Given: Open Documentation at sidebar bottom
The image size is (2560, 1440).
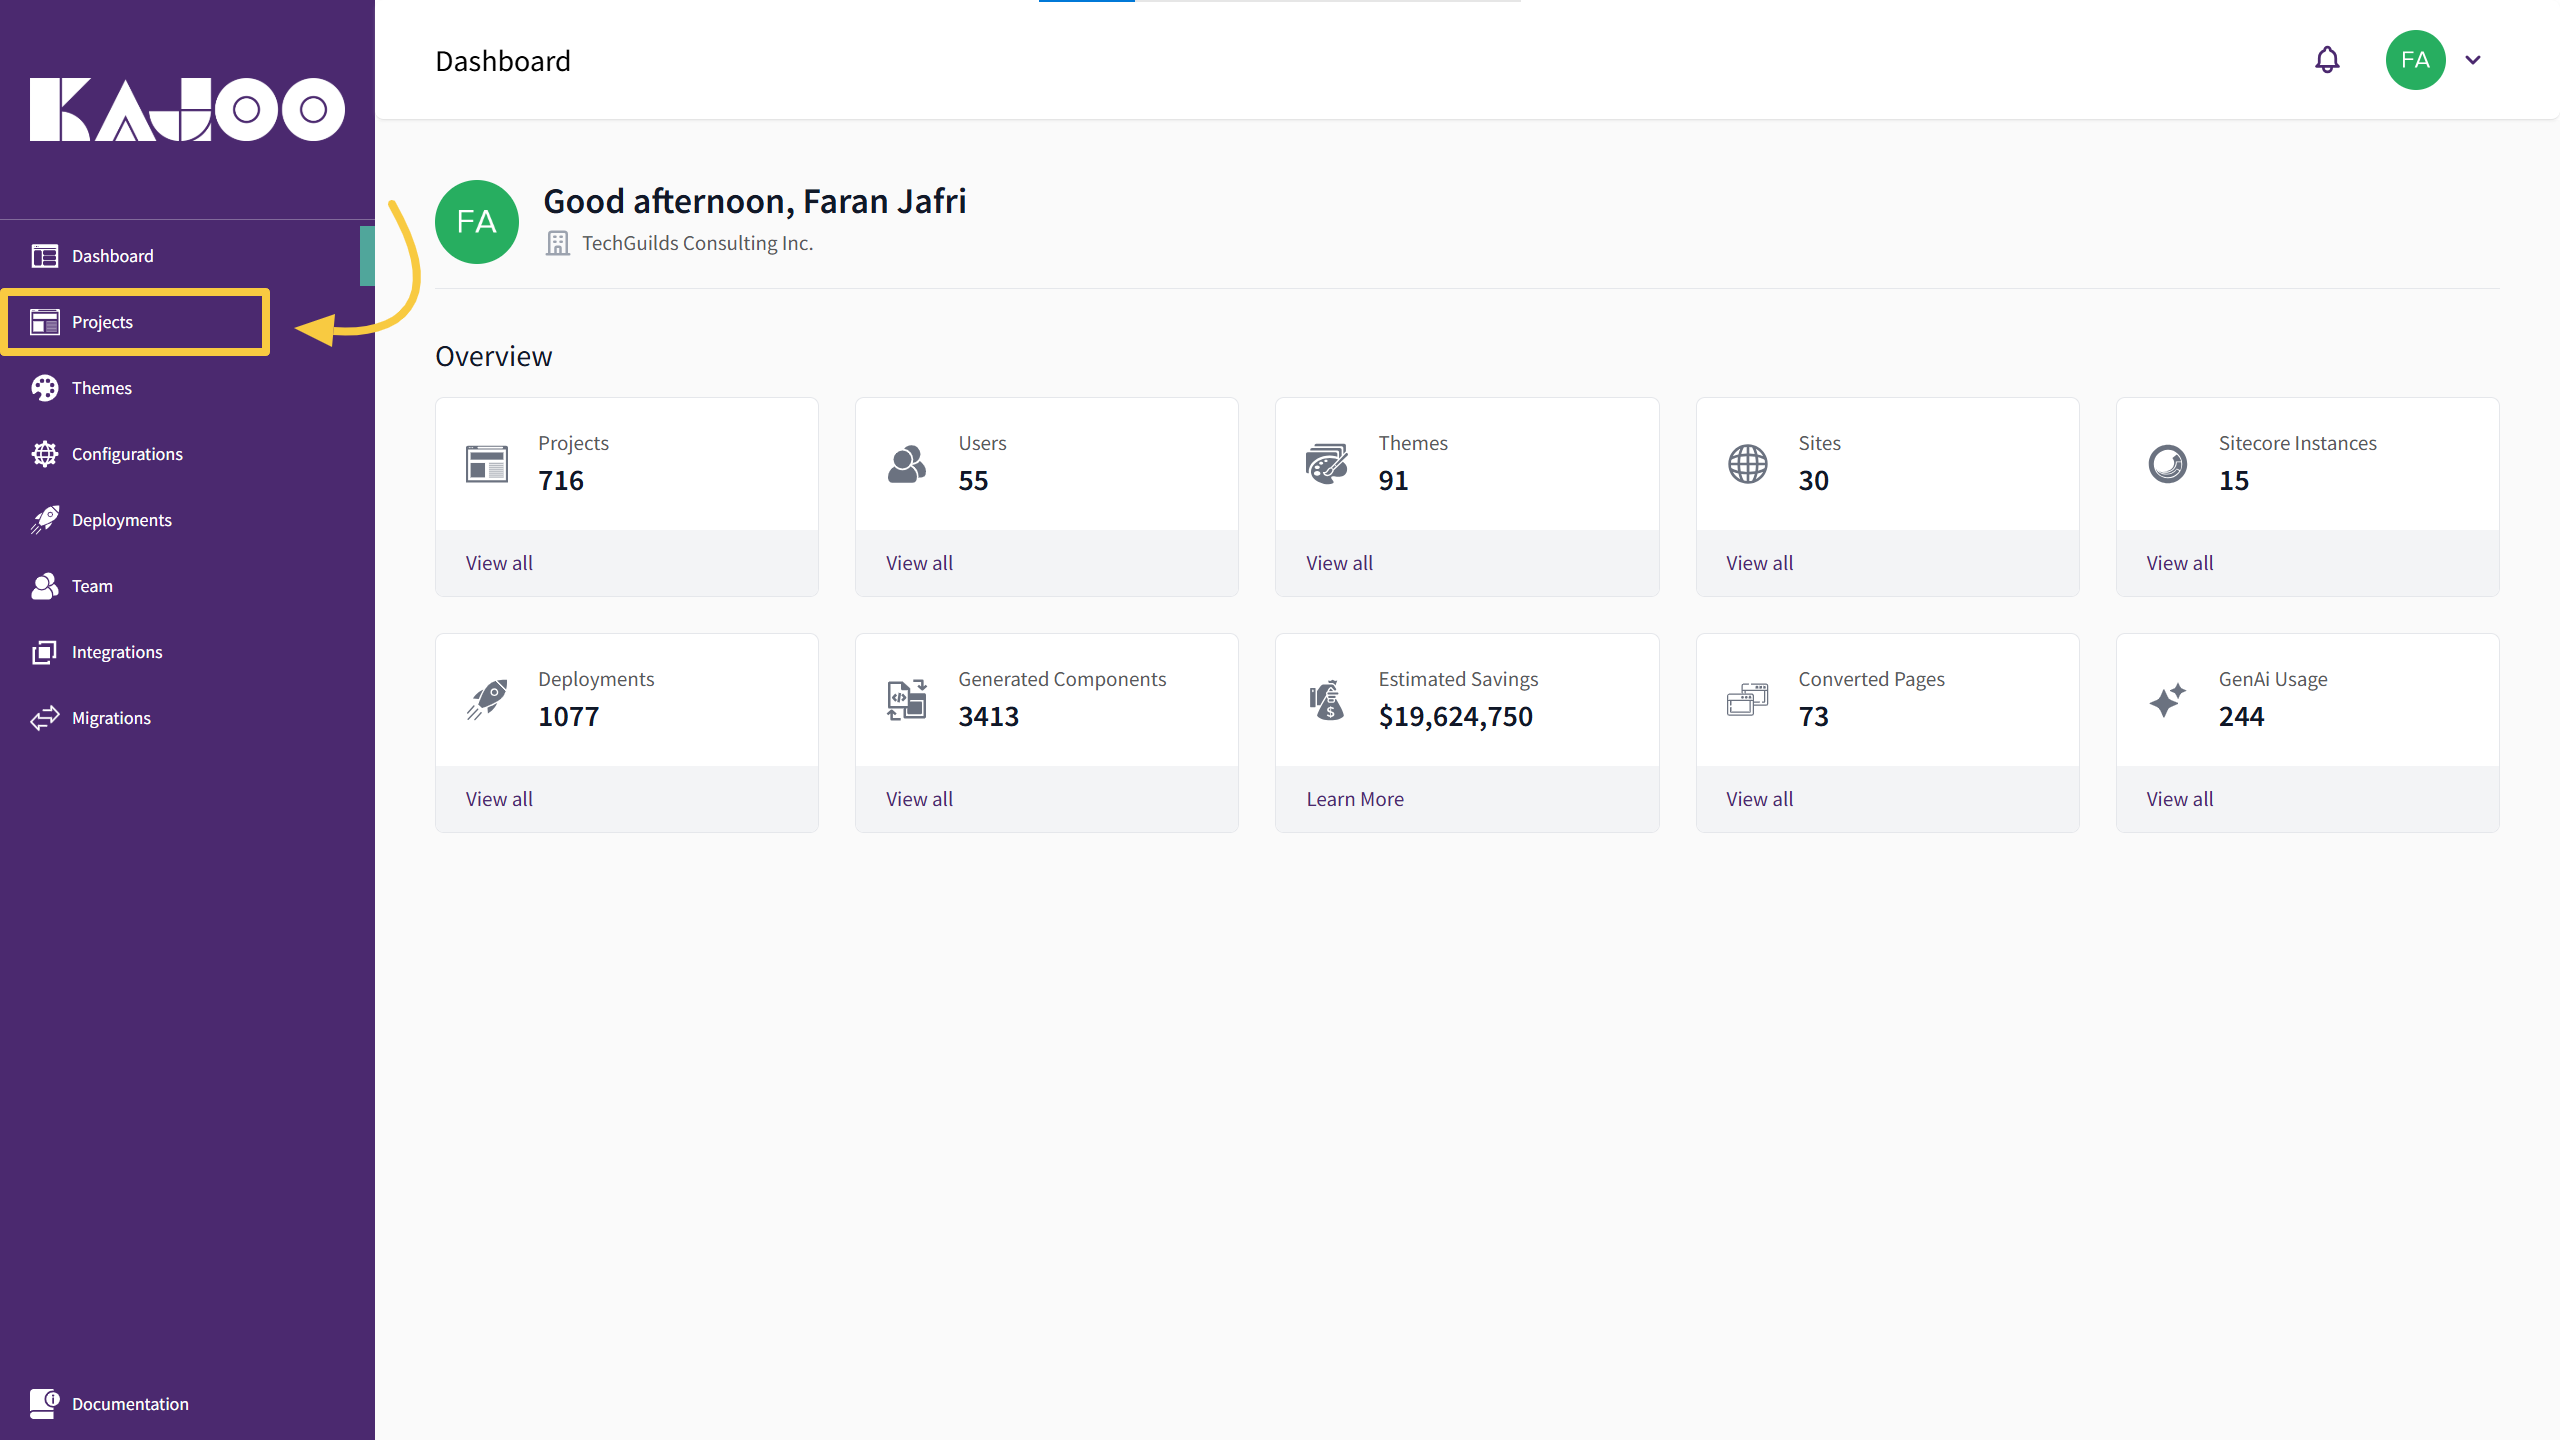Looking at the screenshot, I should point(129,1404).
